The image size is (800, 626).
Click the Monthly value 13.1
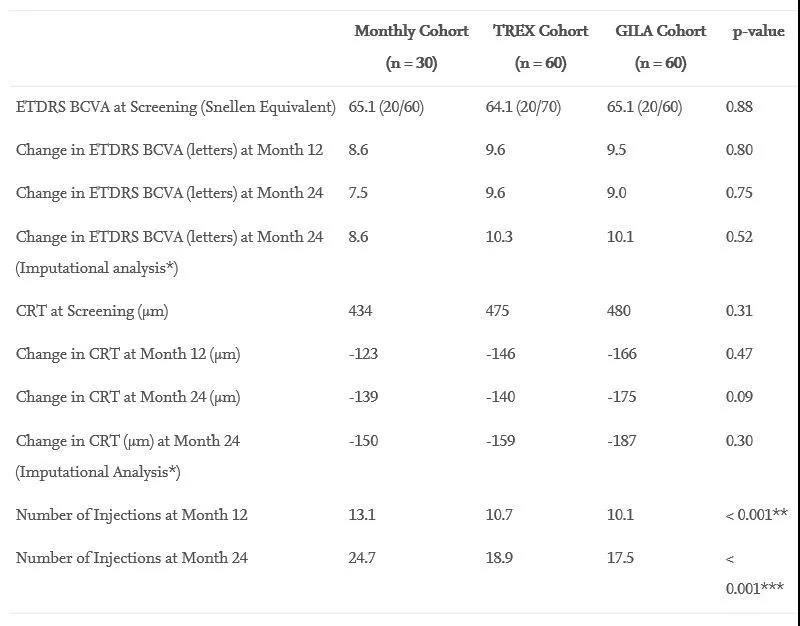362,514
